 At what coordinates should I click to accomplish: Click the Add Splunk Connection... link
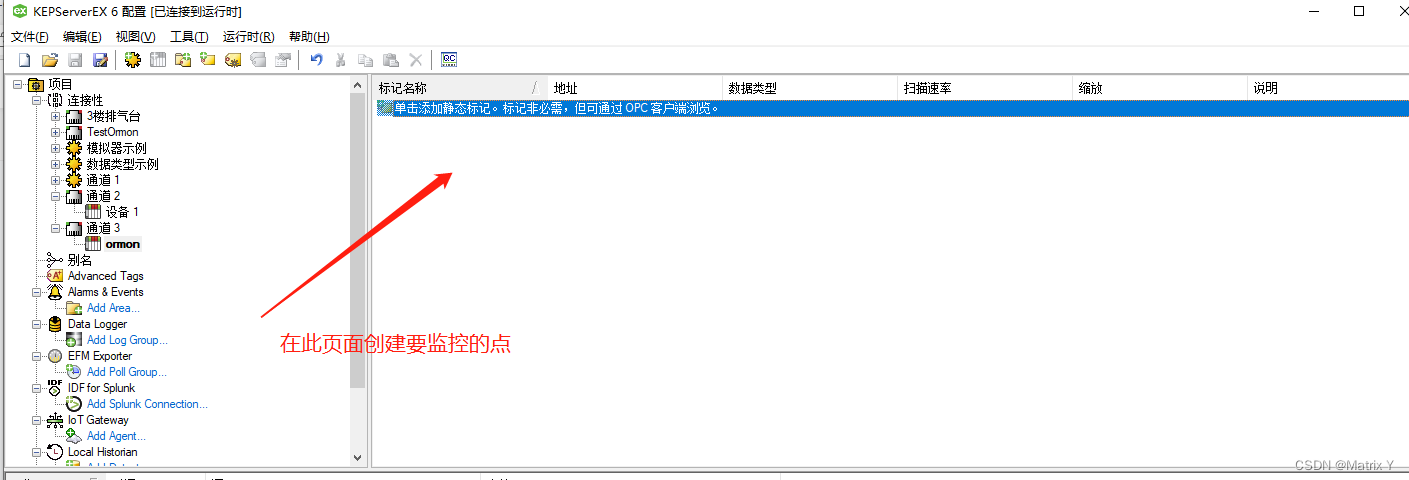(x=147, y=404)
